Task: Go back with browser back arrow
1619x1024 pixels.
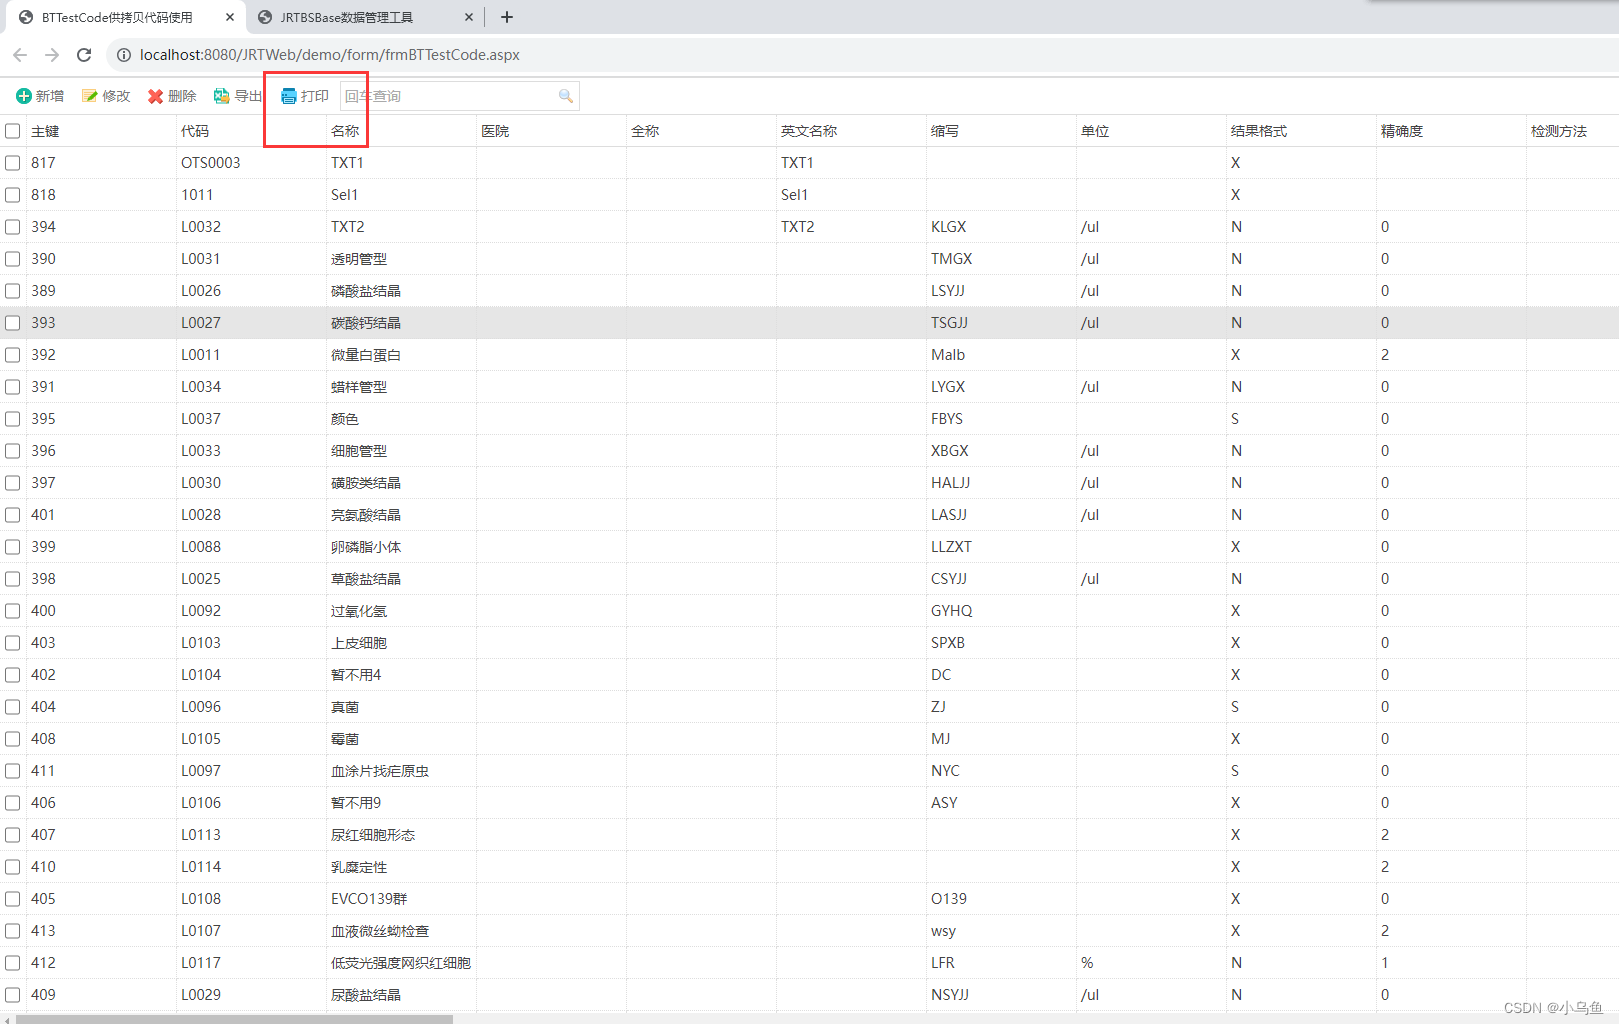Action: (20, 55)
